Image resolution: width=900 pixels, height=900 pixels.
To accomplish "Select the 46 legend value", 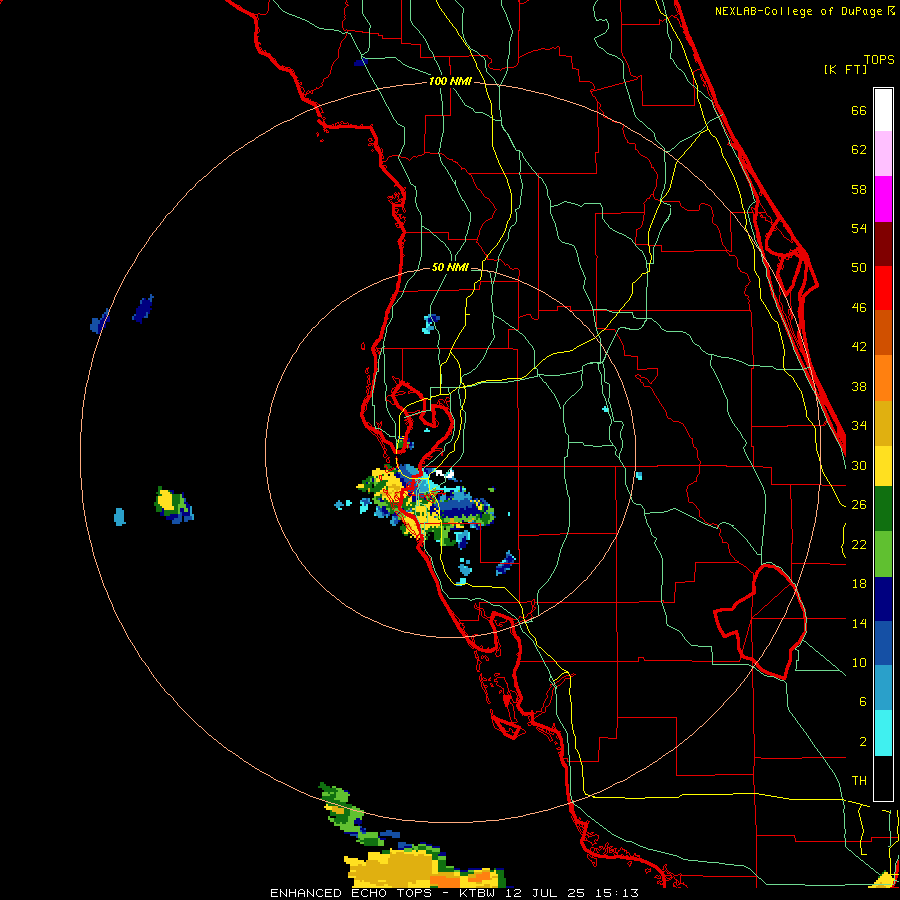I will tap(859, 308).
